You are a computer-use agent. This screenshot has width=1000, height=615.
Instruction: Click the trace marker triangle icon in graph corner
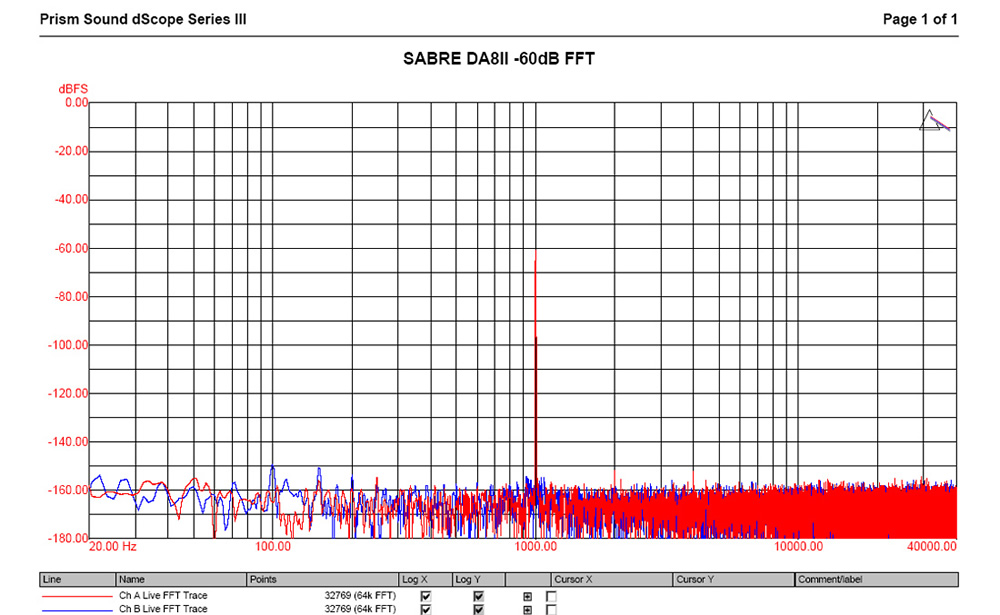pyautogui.click(x=934, y=120)
